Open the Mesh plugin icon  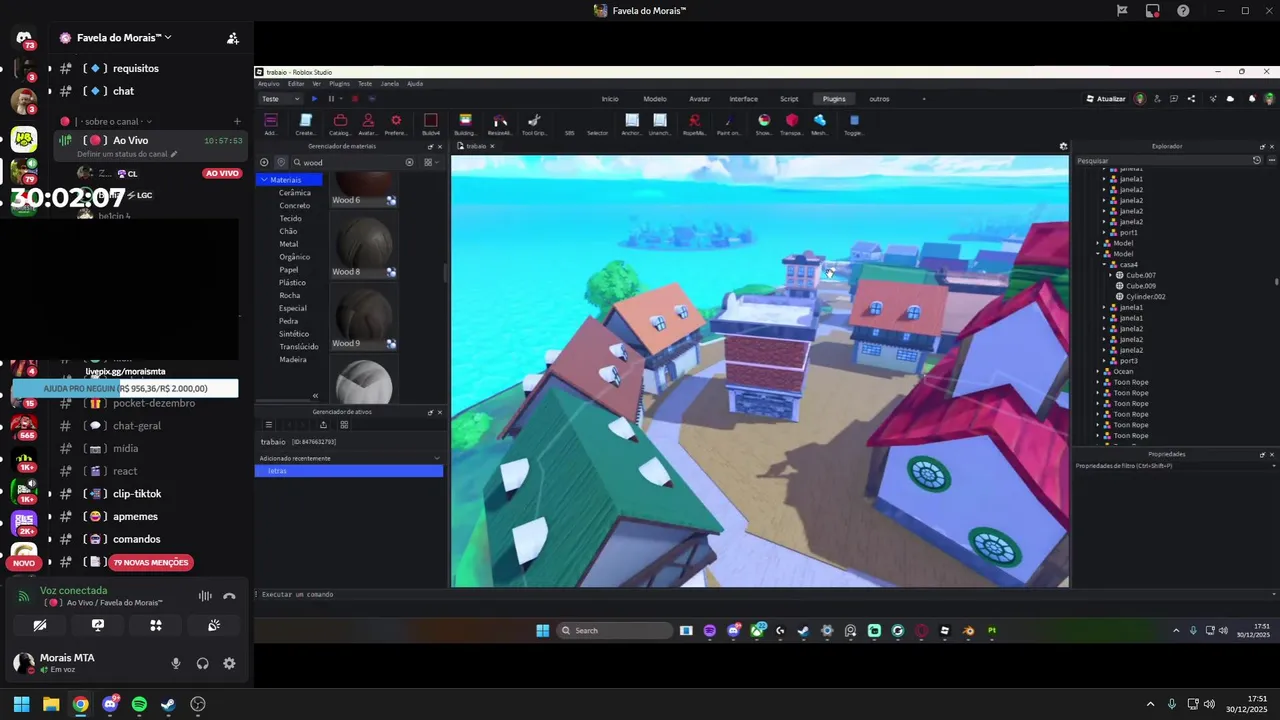click(x=820, y=123)
